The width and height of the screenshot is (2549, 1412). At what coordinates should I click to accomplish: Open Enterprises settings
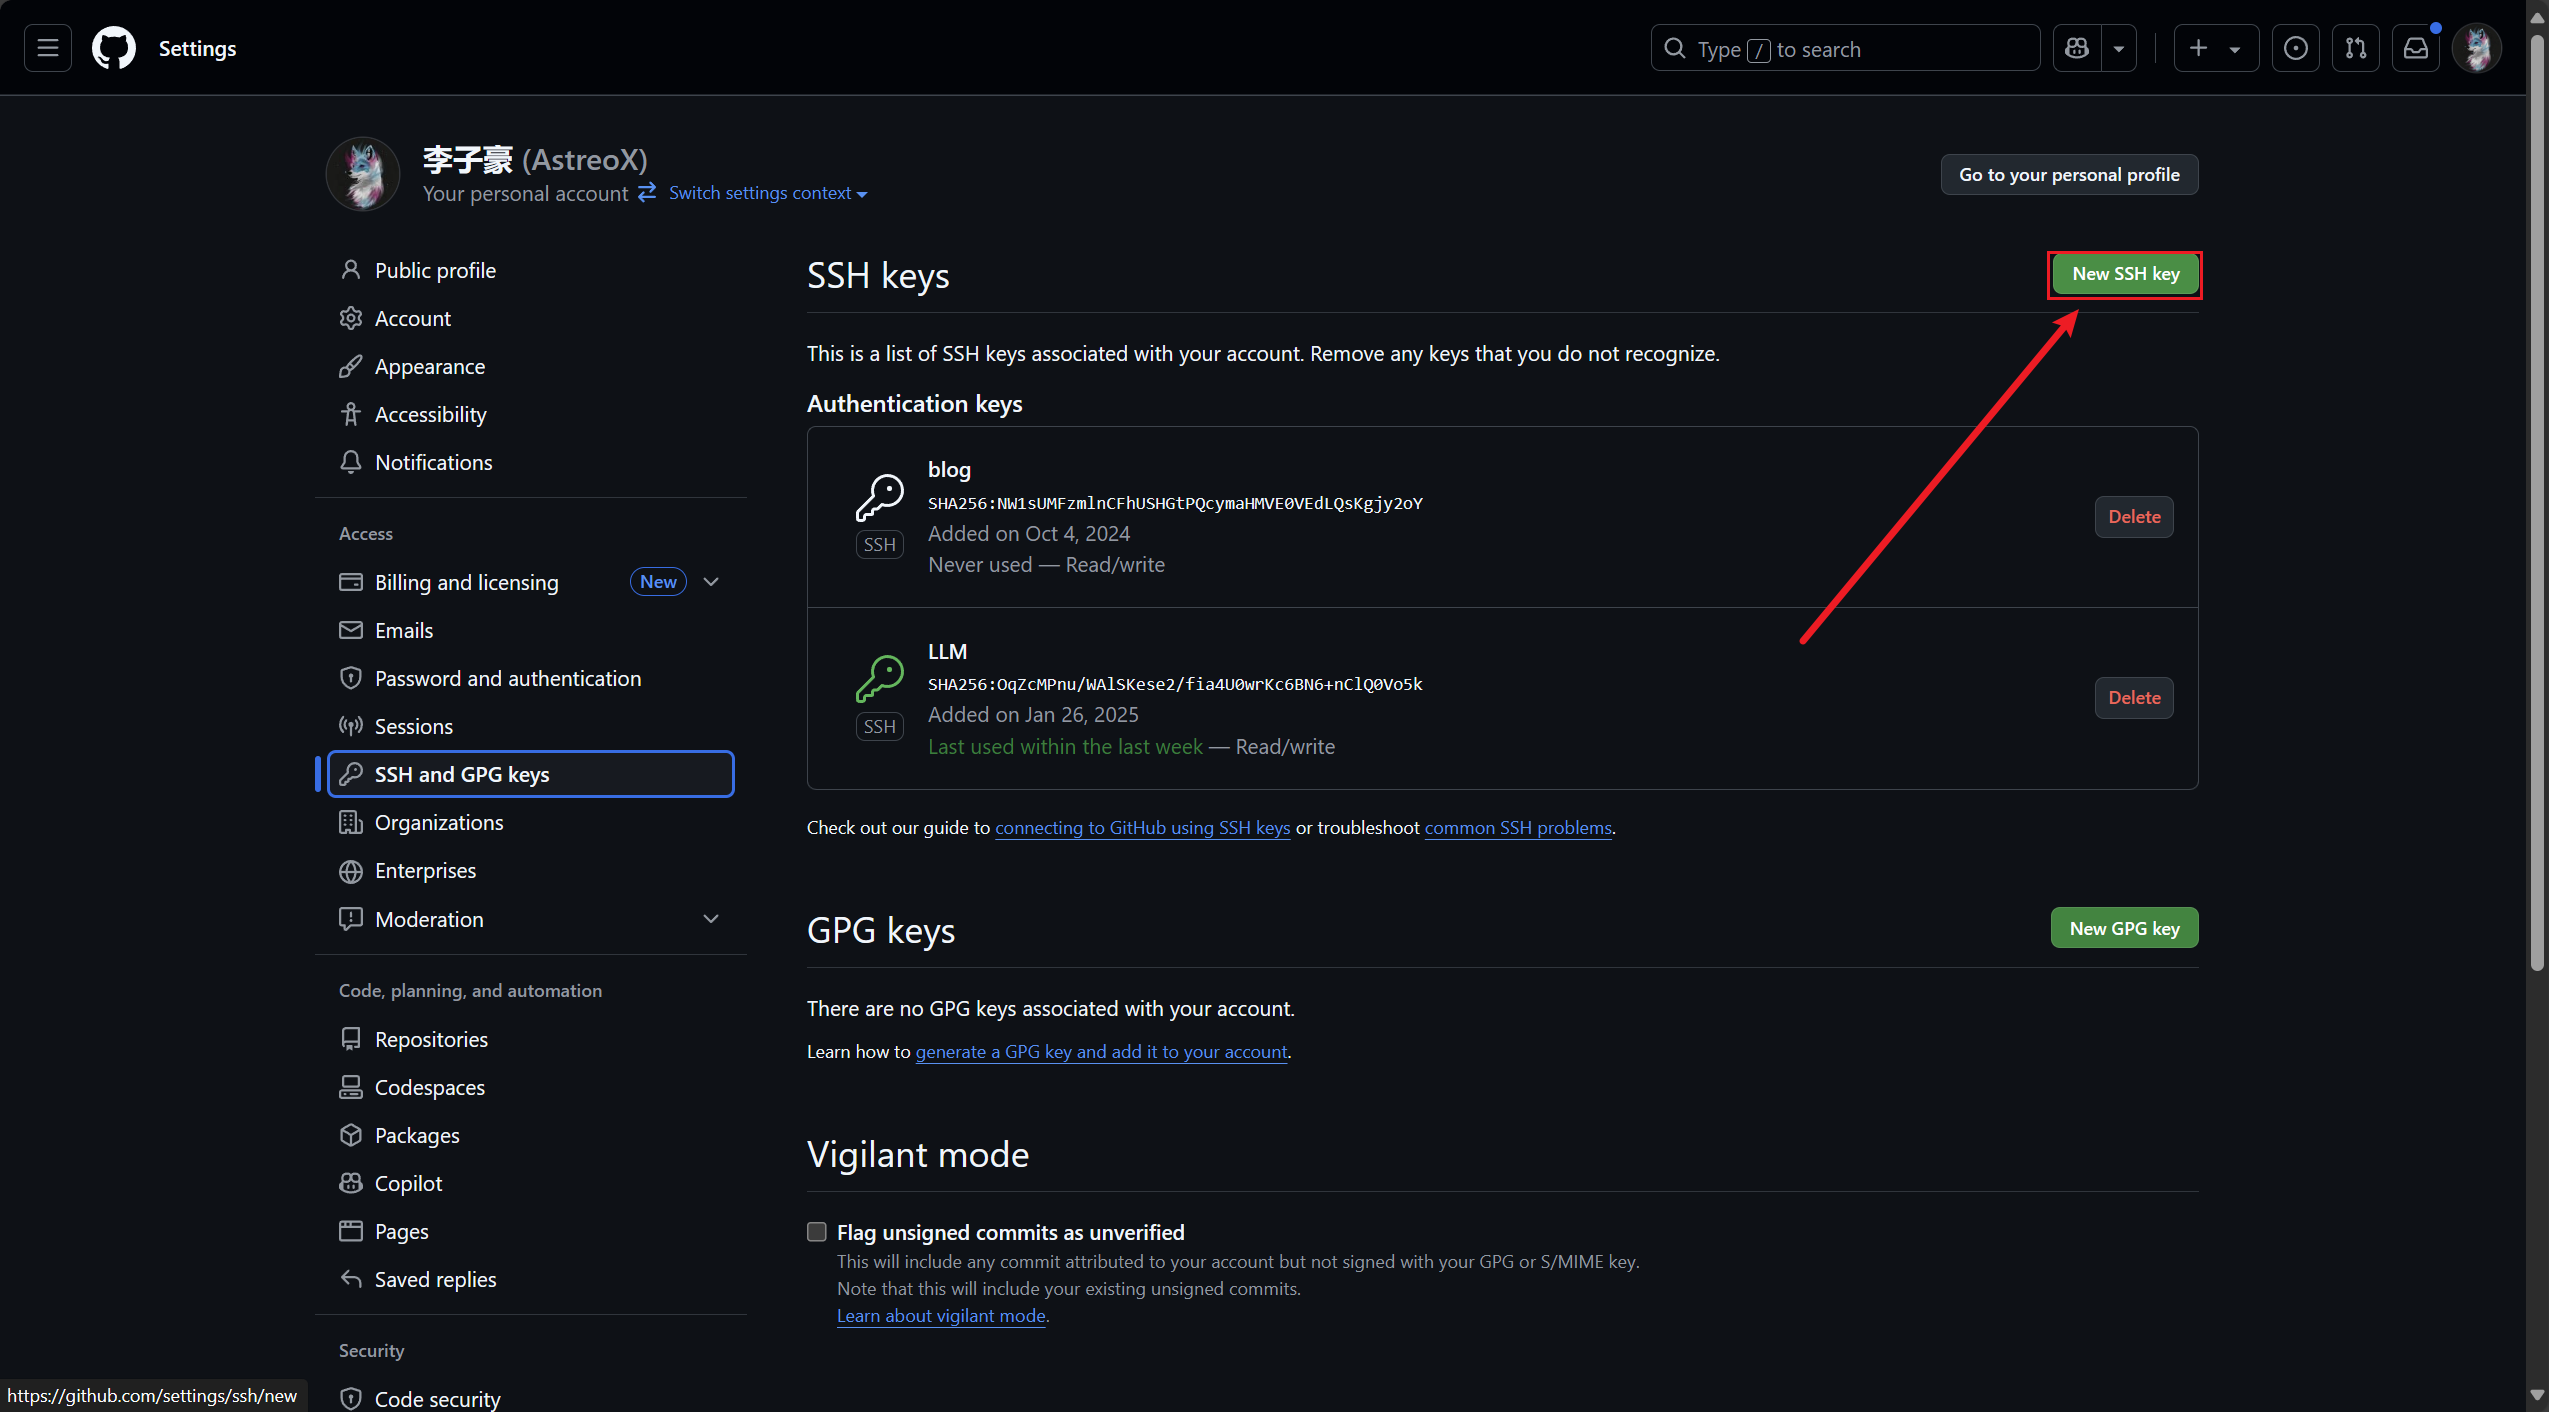point(531,870)
